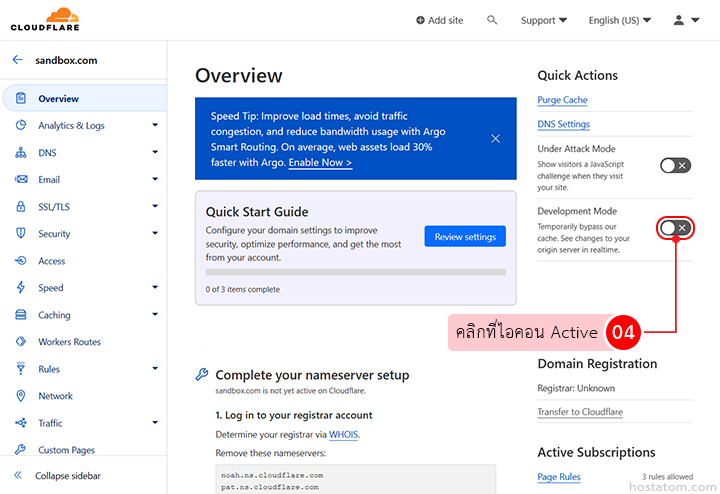Click the Speed lightning bolt icon
The width and height of the screenshot is (720, 494).
coord(20,288)
